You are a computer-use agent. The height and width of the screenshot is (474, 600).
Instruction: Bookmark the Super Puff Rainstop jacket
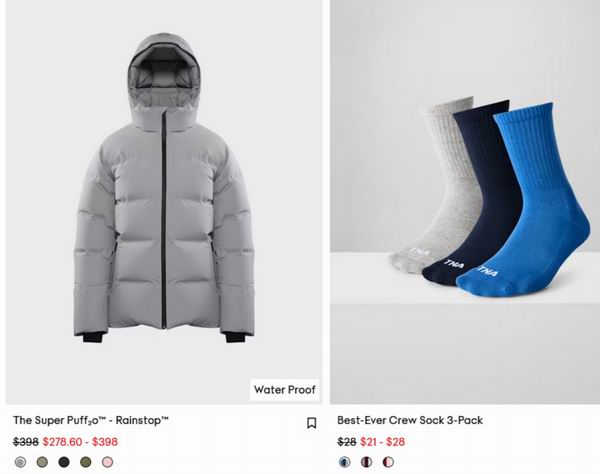[x=311, y=423]
